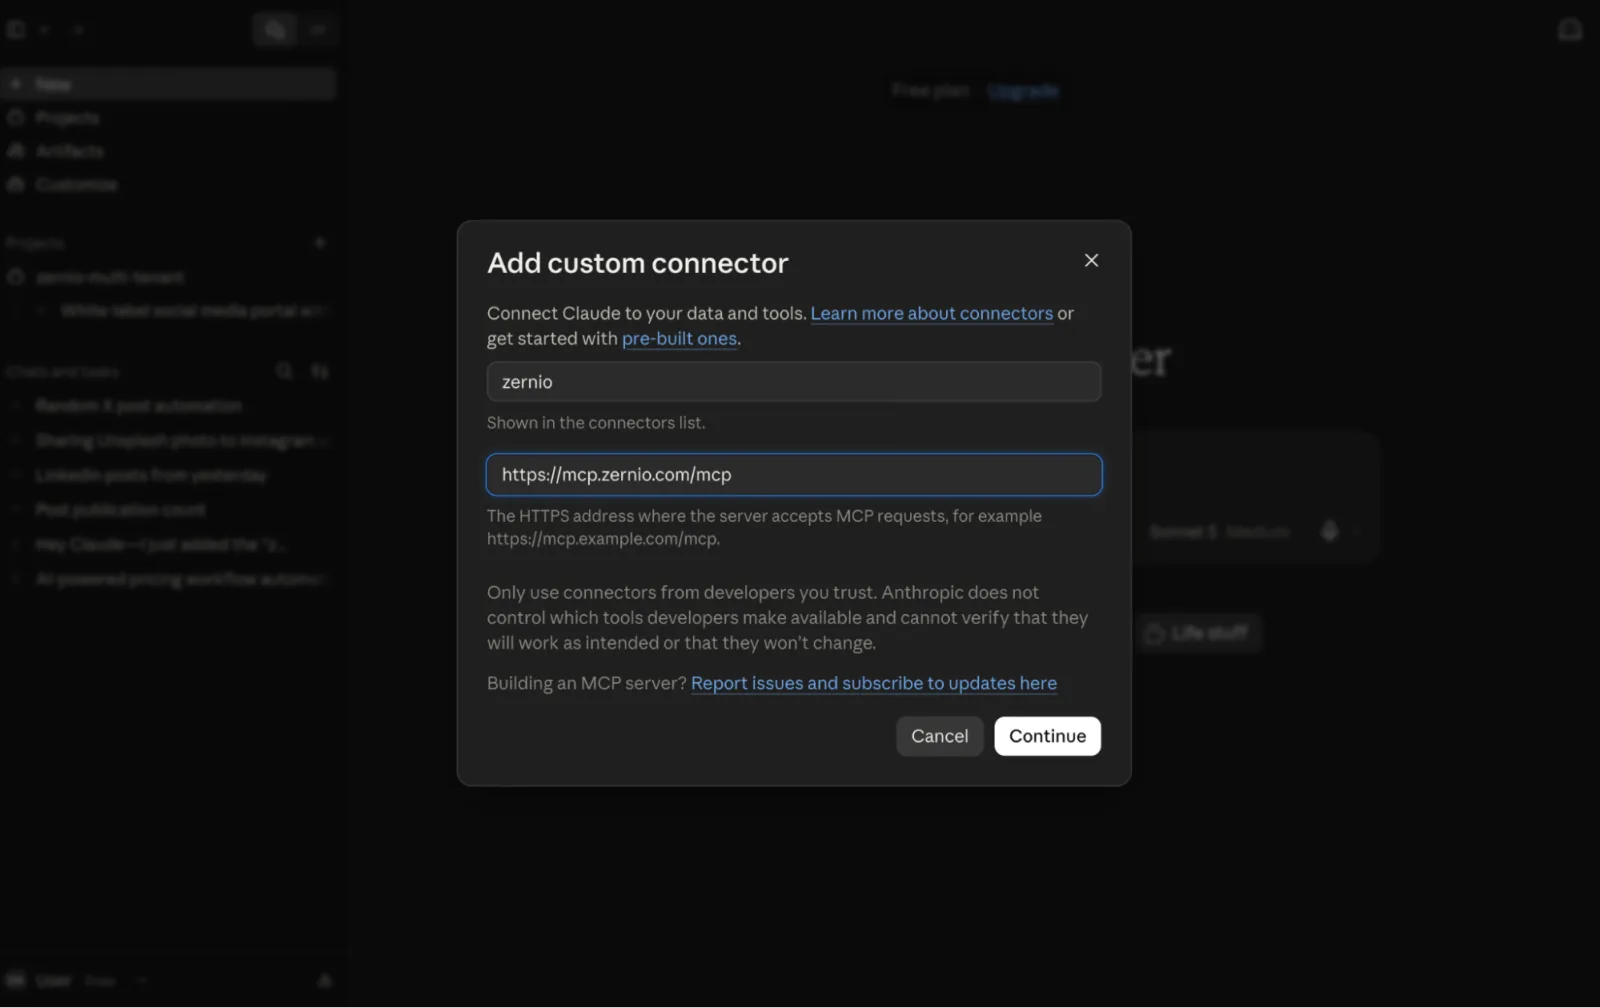Open Report issues and subscribe to updates link
The height and width of the screenshot is (1008, 1600).
click(x=874, y=683)
